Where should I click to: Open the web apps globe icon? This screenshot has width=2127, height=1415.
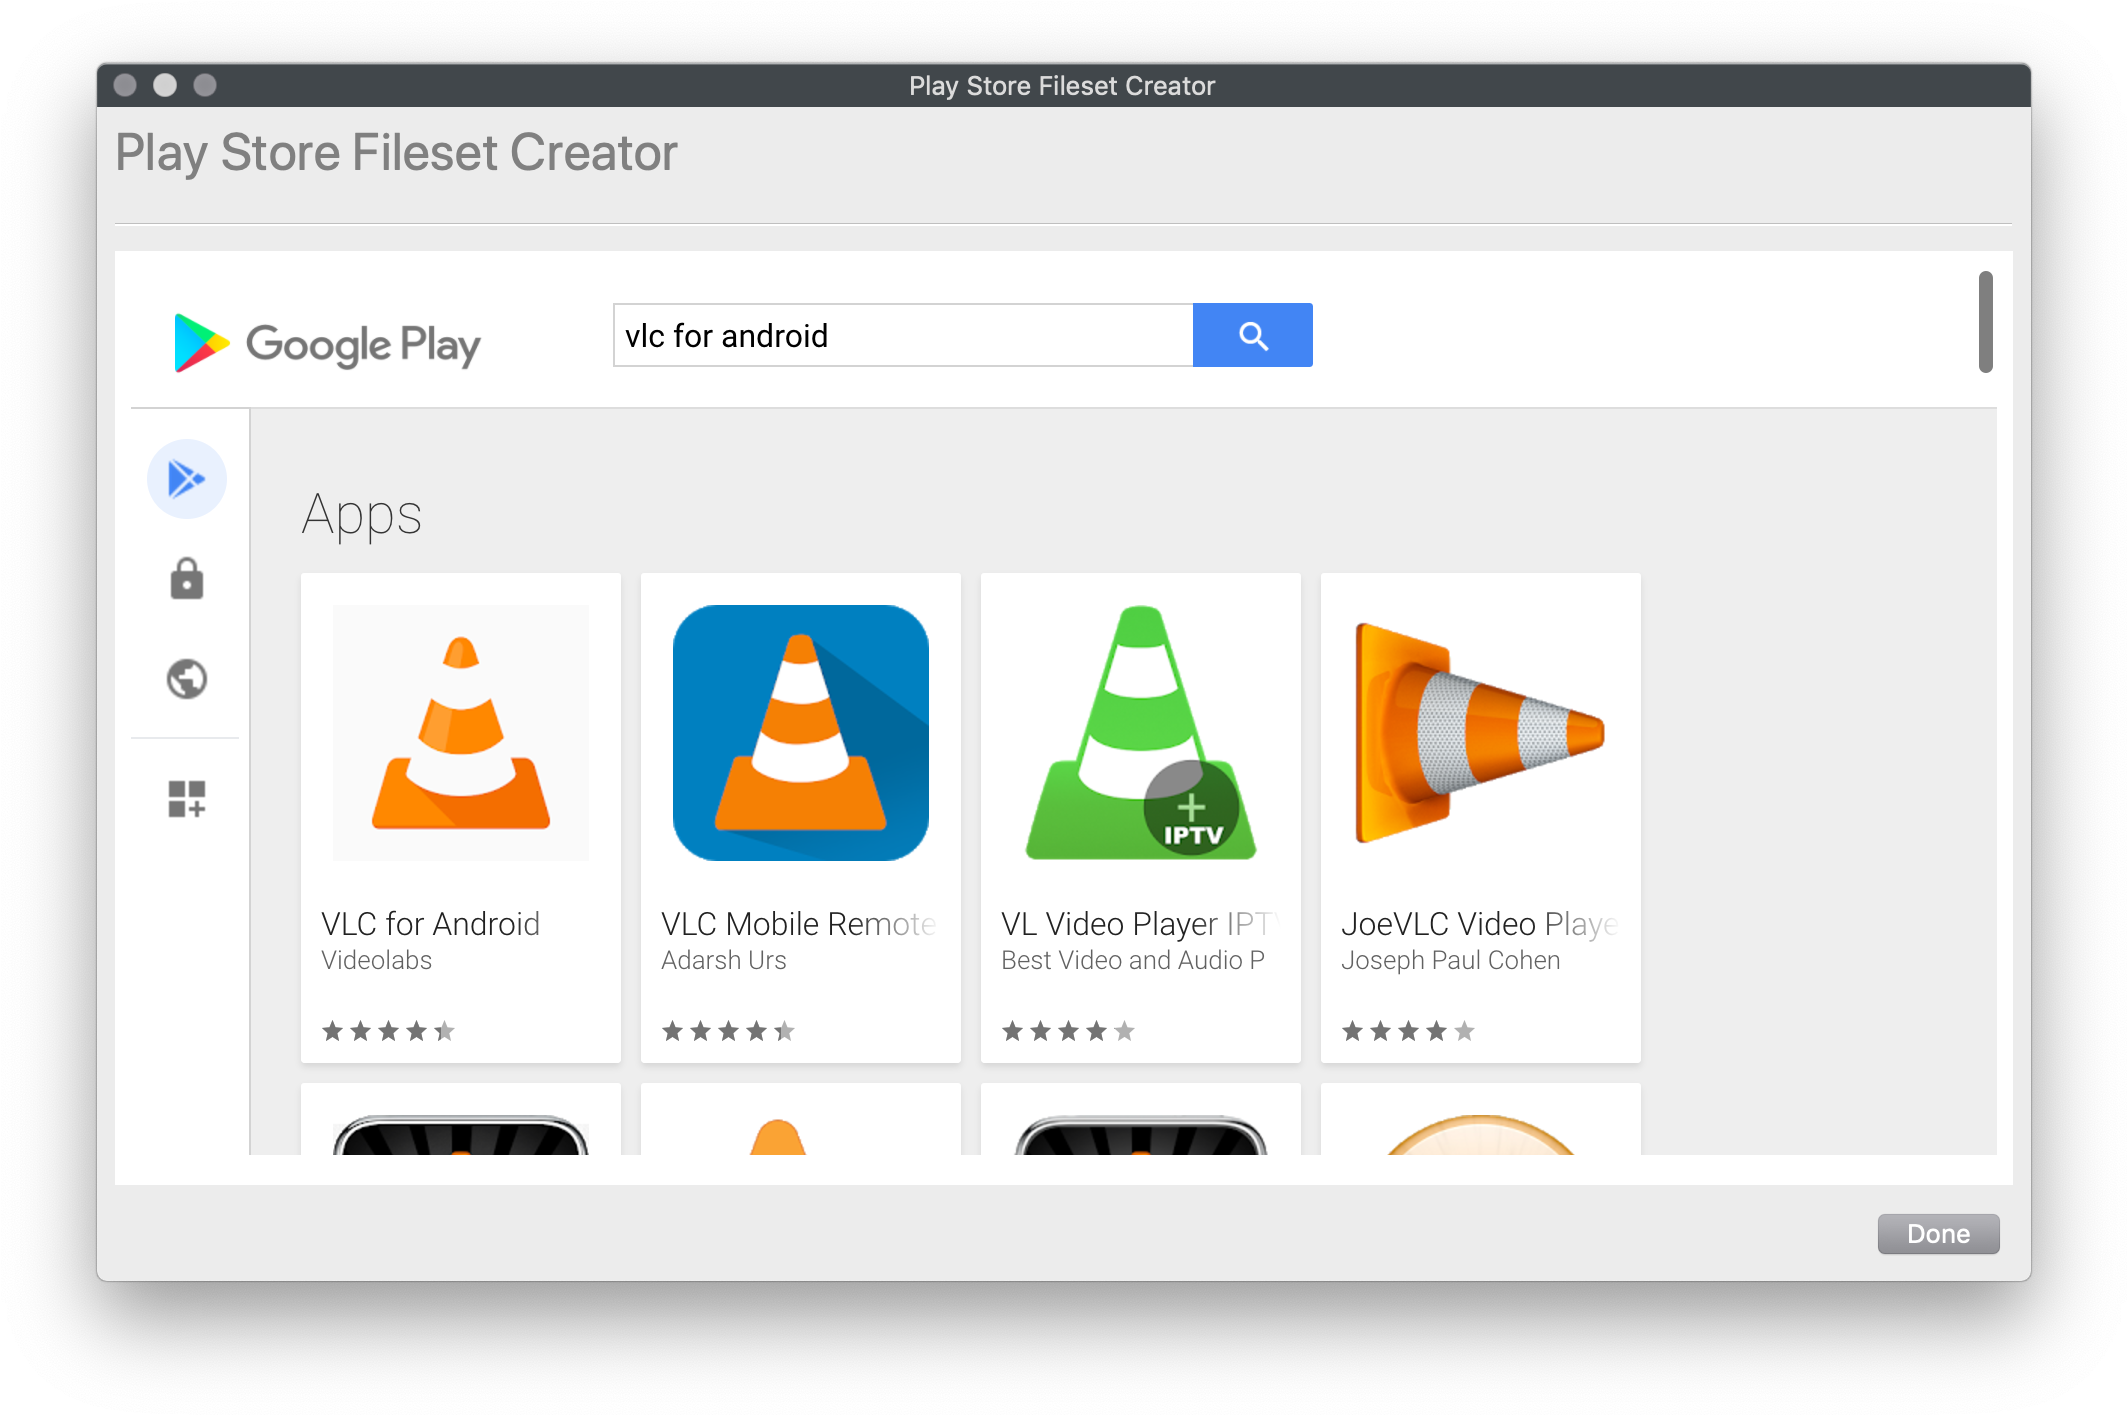point(187,679)
